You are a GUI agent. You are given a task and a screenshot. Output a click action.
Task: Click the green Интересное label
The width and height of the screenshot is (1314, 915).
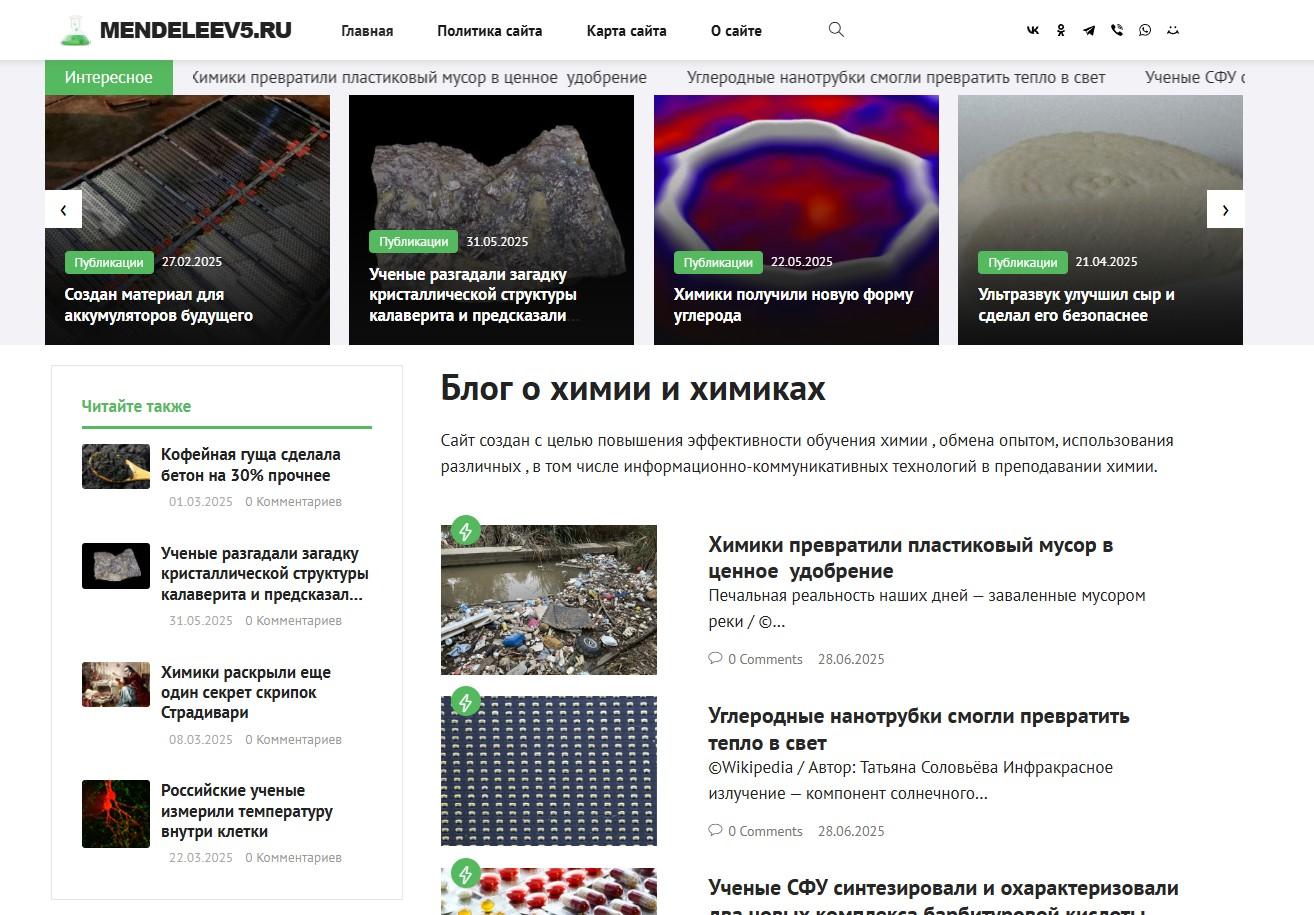pos(109,77)
